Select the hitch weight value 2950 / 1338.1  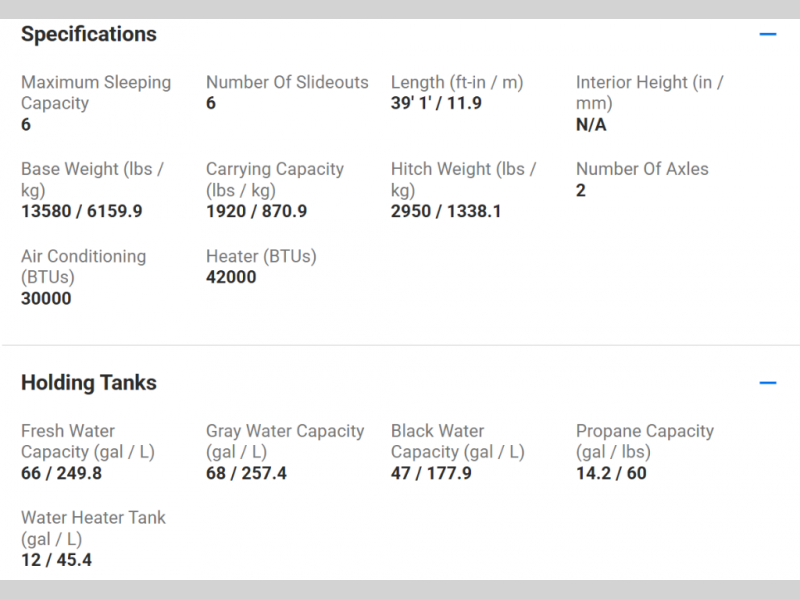[446, 211]
